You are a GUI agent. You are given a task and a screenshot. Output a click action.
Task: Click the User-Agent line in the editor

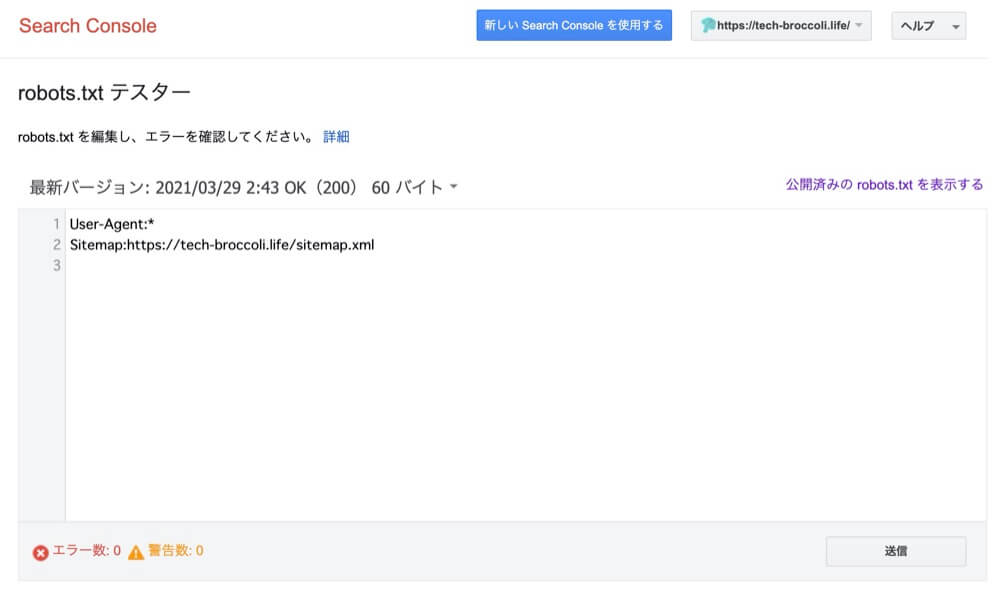point(112,223)
